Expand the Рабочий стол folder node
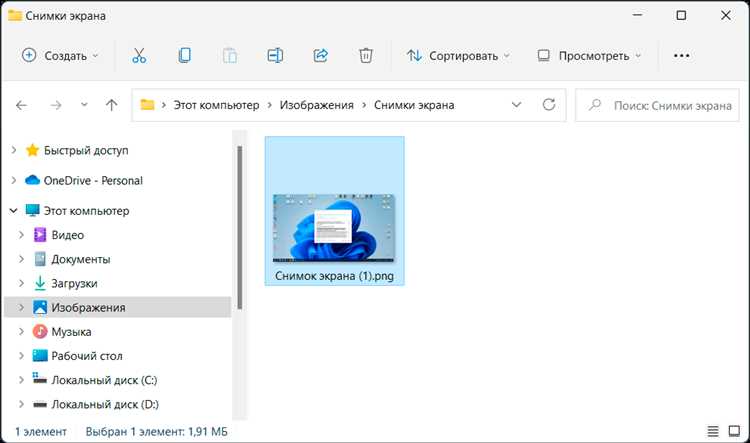 (x=22, y=355)
